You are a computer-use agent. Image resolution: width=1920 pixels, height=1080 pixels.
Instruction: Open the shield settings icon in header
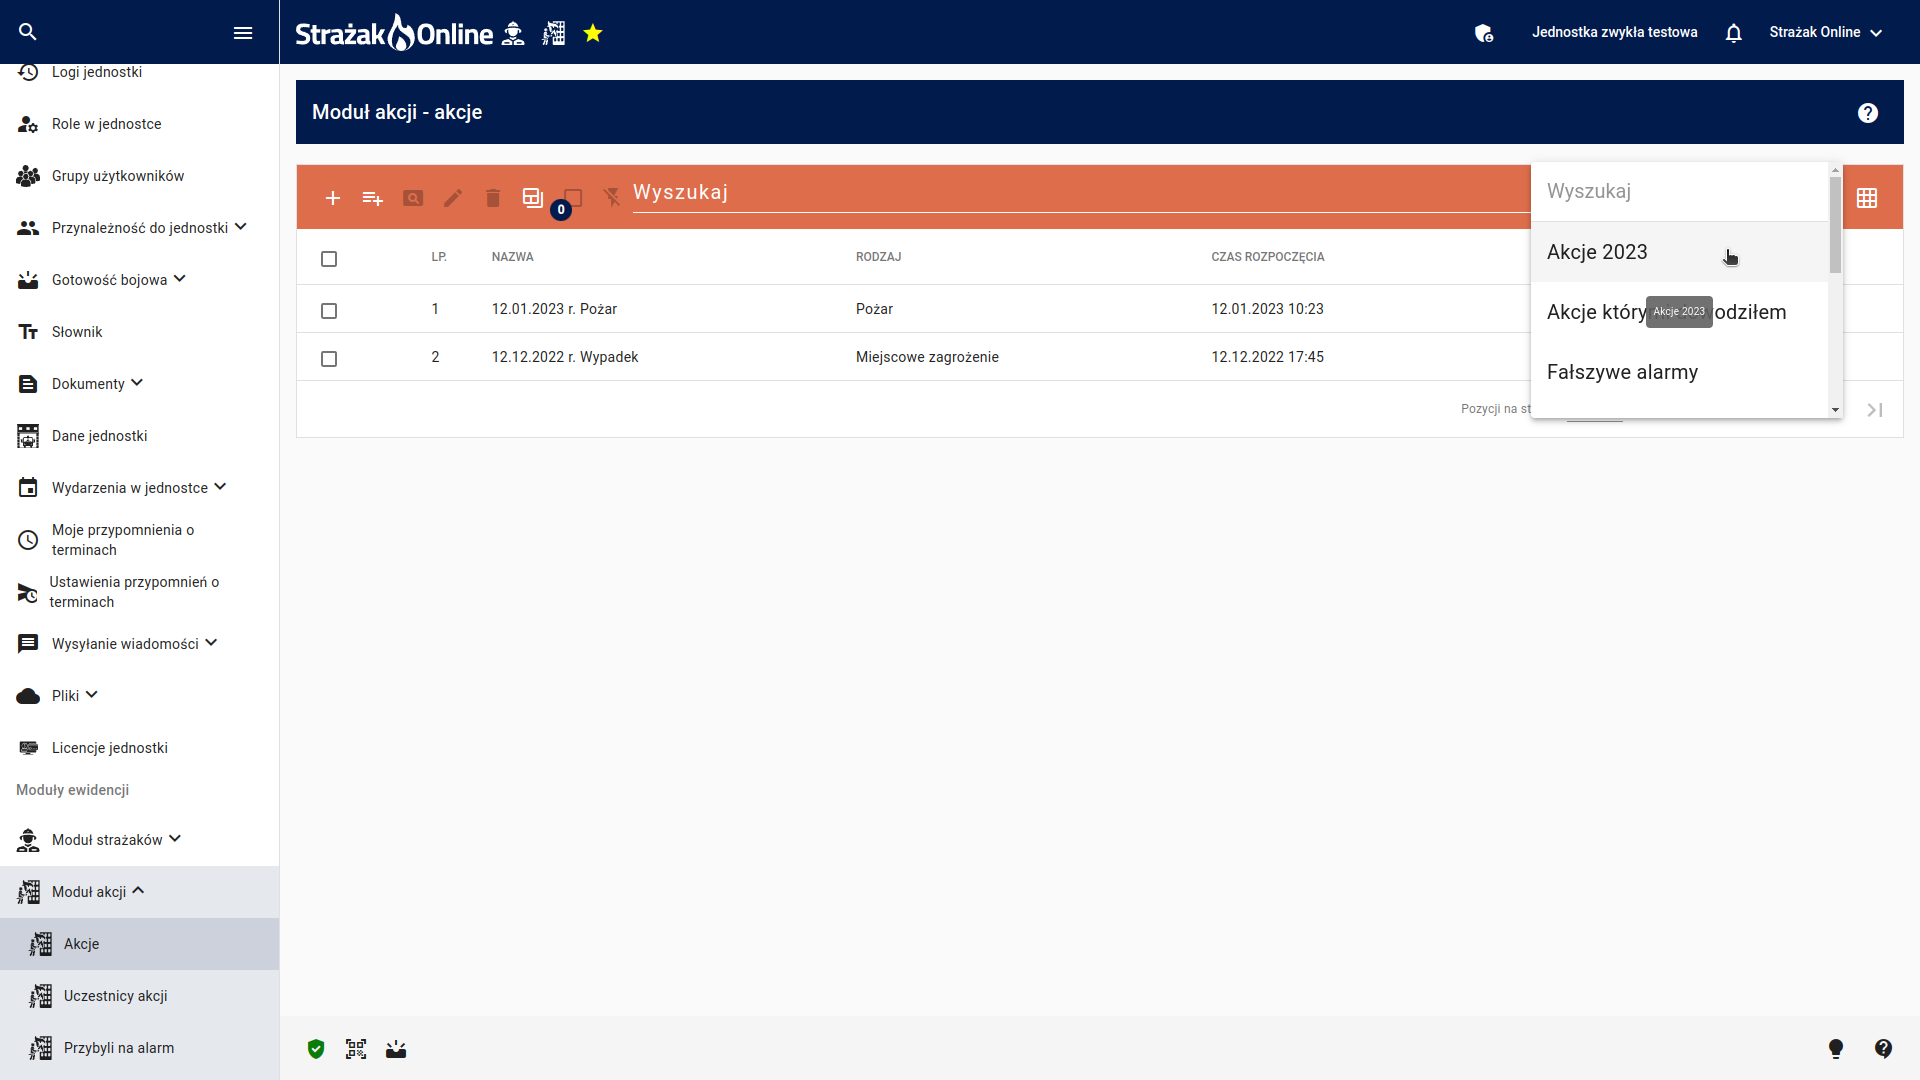tap(1484, 33)
